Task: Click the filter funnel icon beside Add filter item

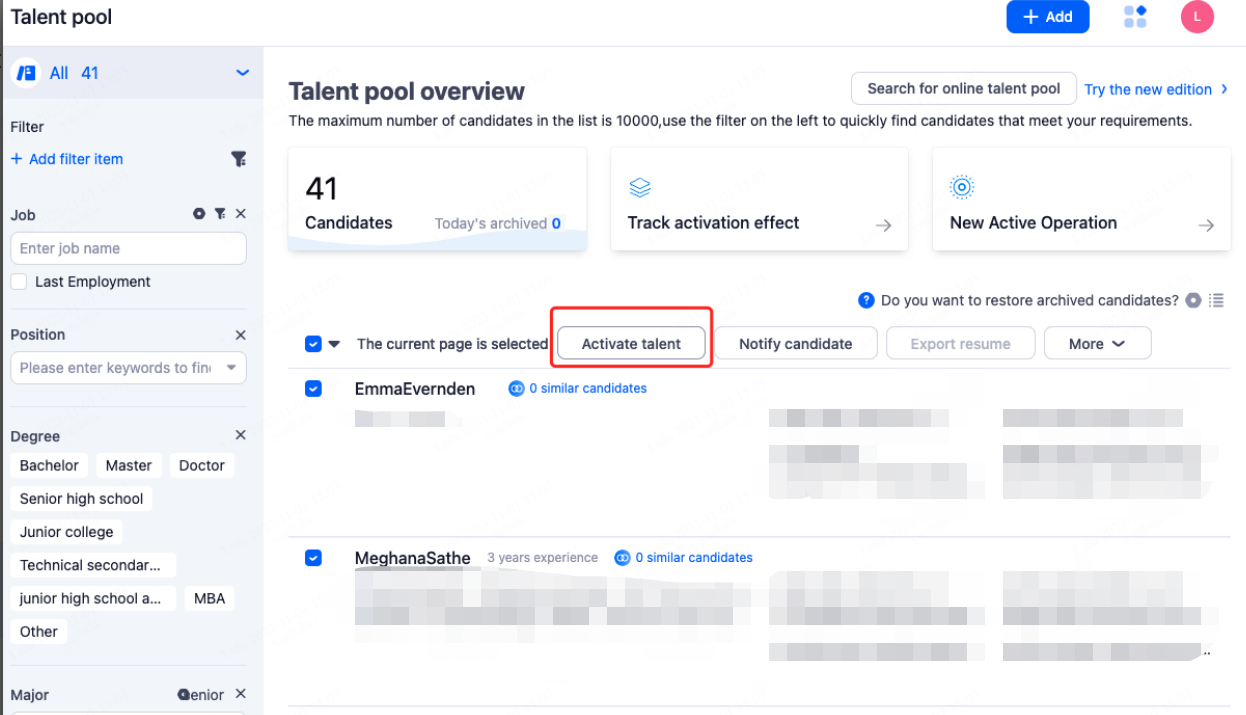Action: pos(238,159)
